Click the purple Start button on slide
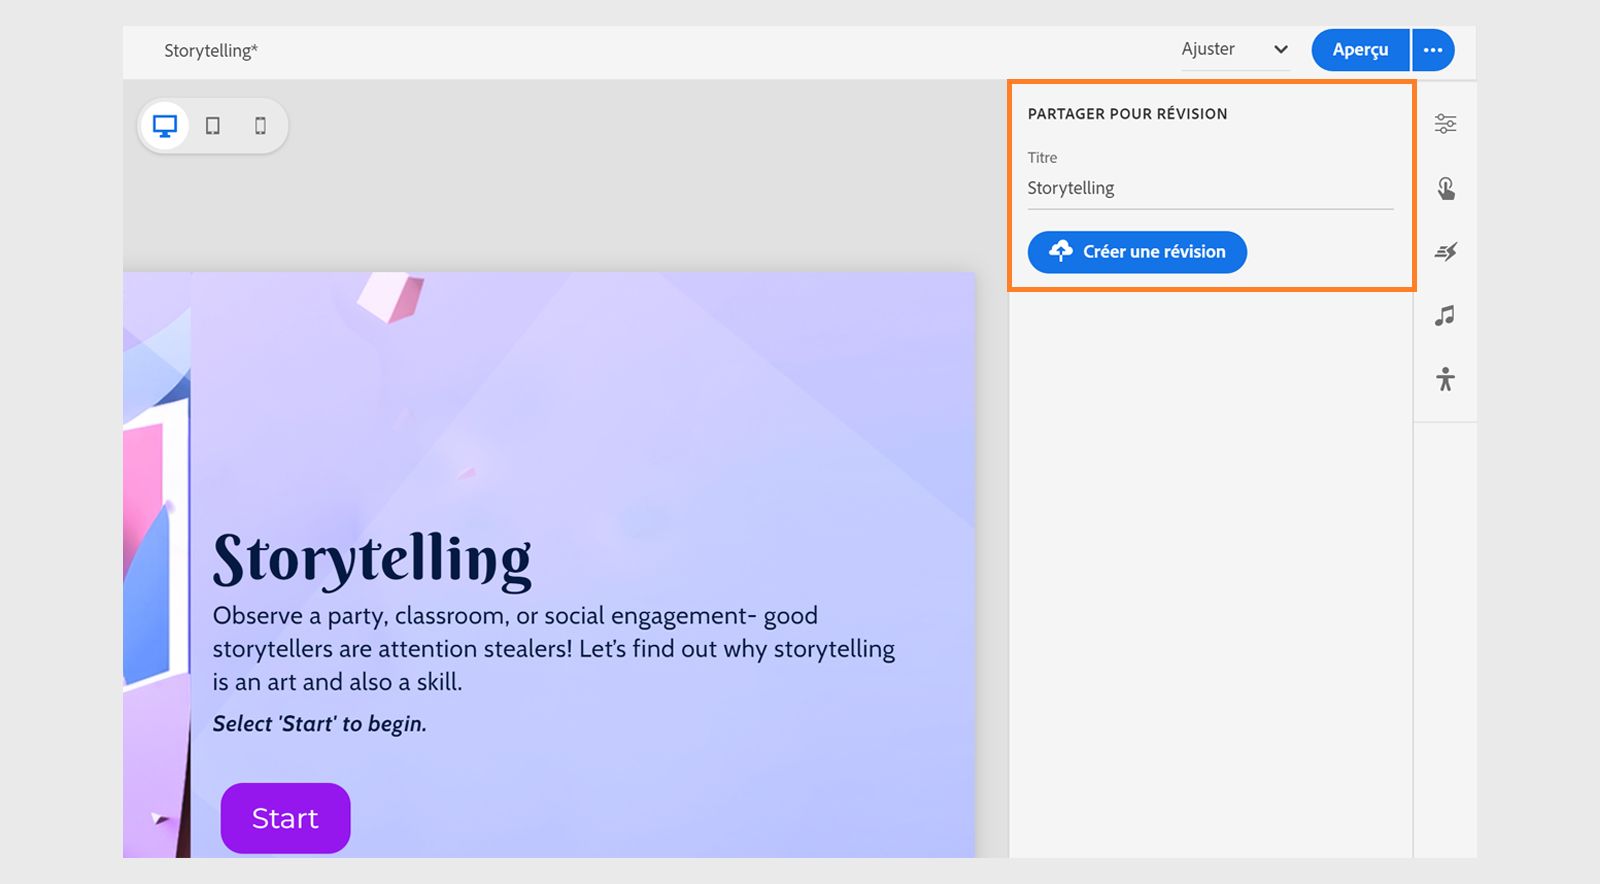1600x884 pixels. click(285, 818)
